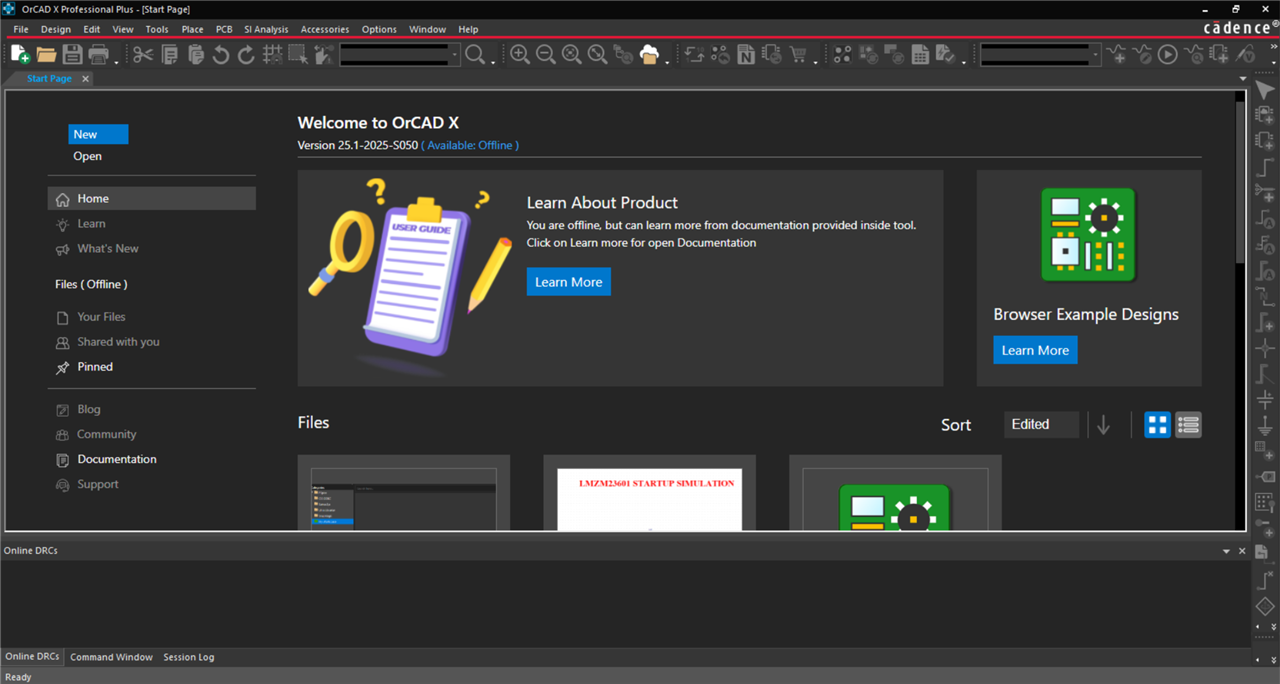Open the cloud folder dropdown arrow
The image size is (1280, 684).
tap(666, 62)
